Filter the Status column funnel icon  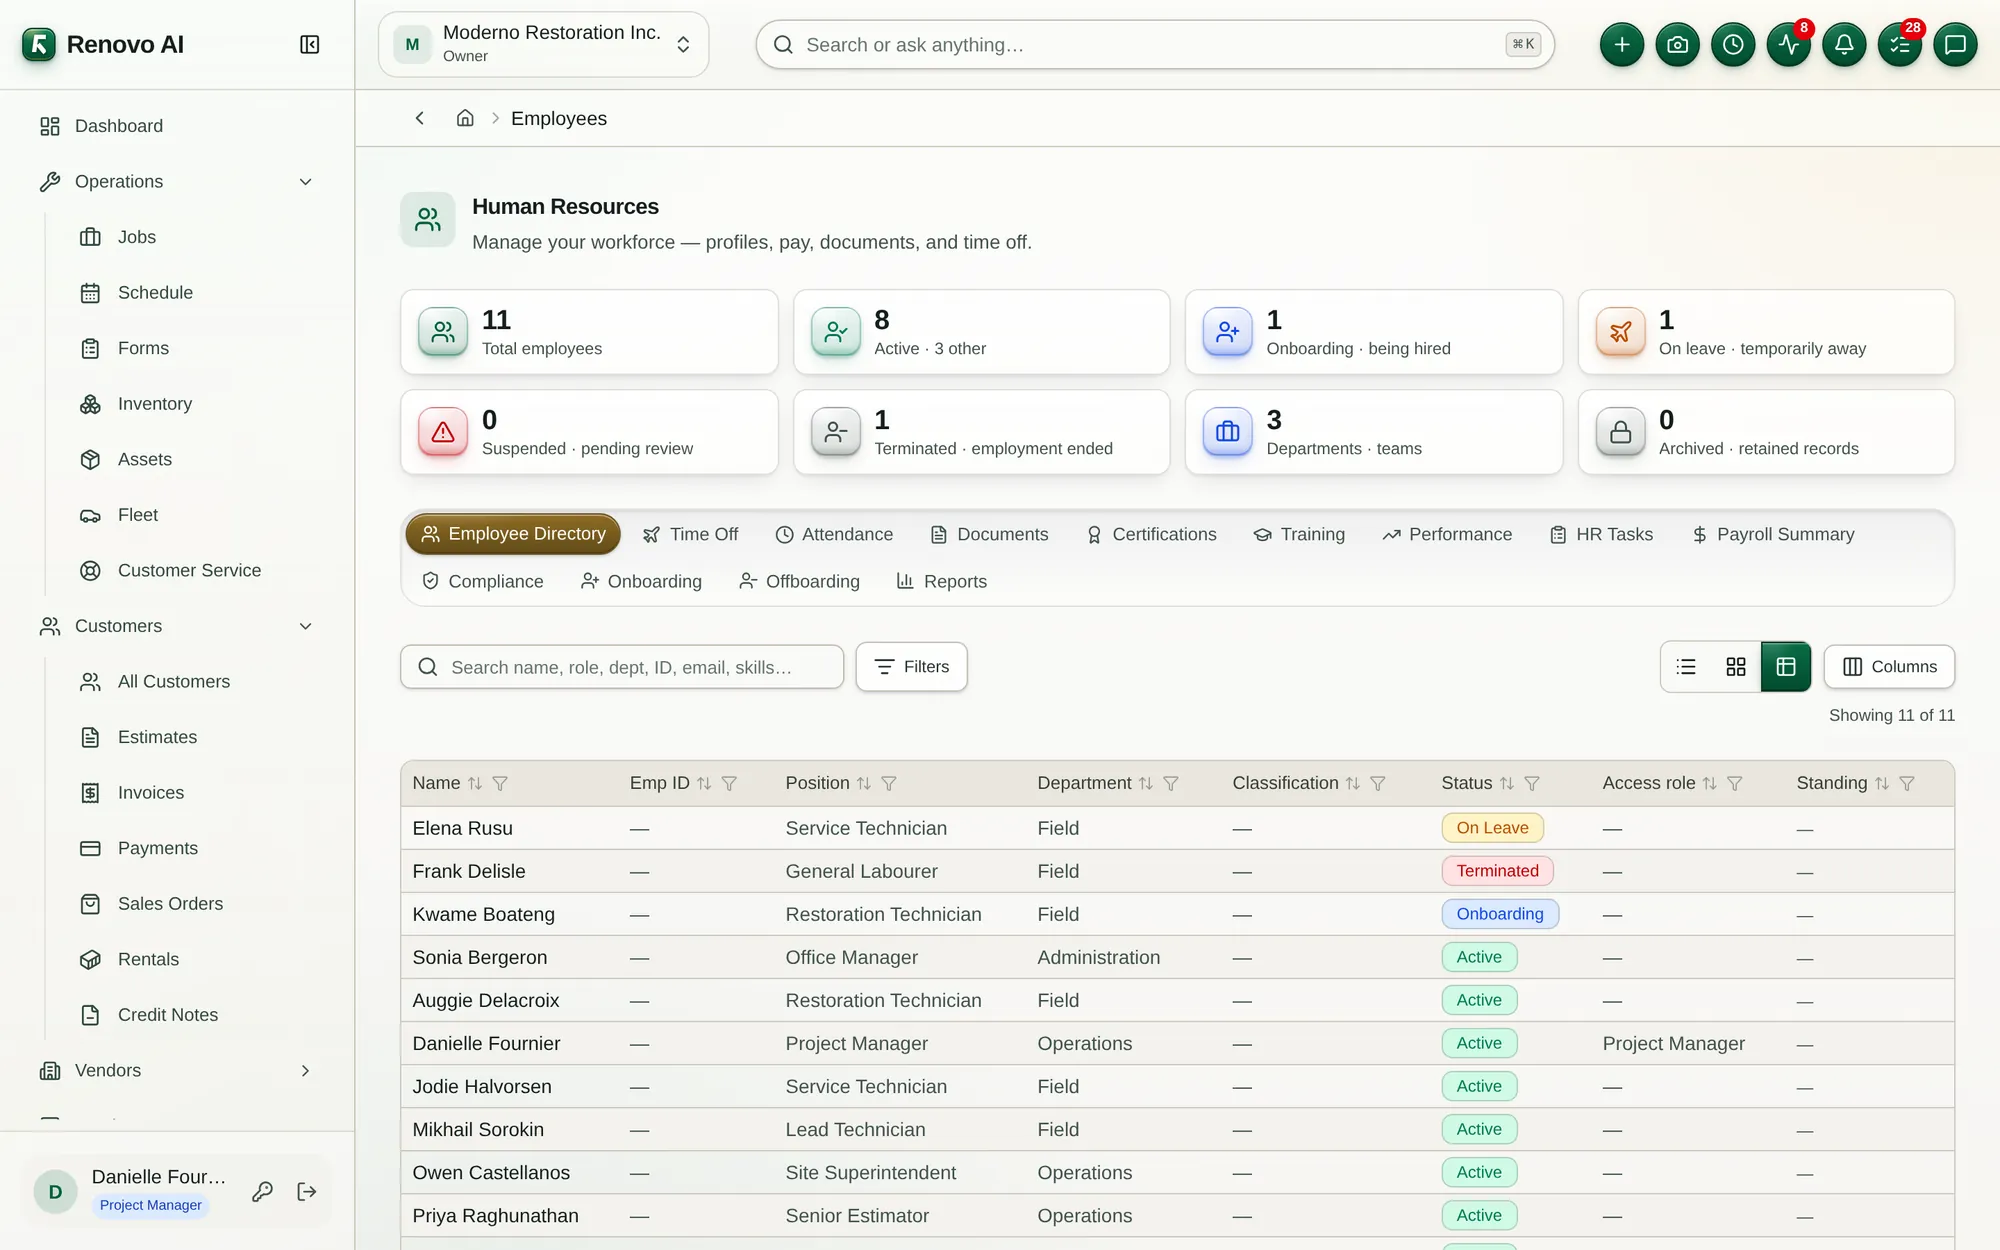click(x=1532, y=783)
